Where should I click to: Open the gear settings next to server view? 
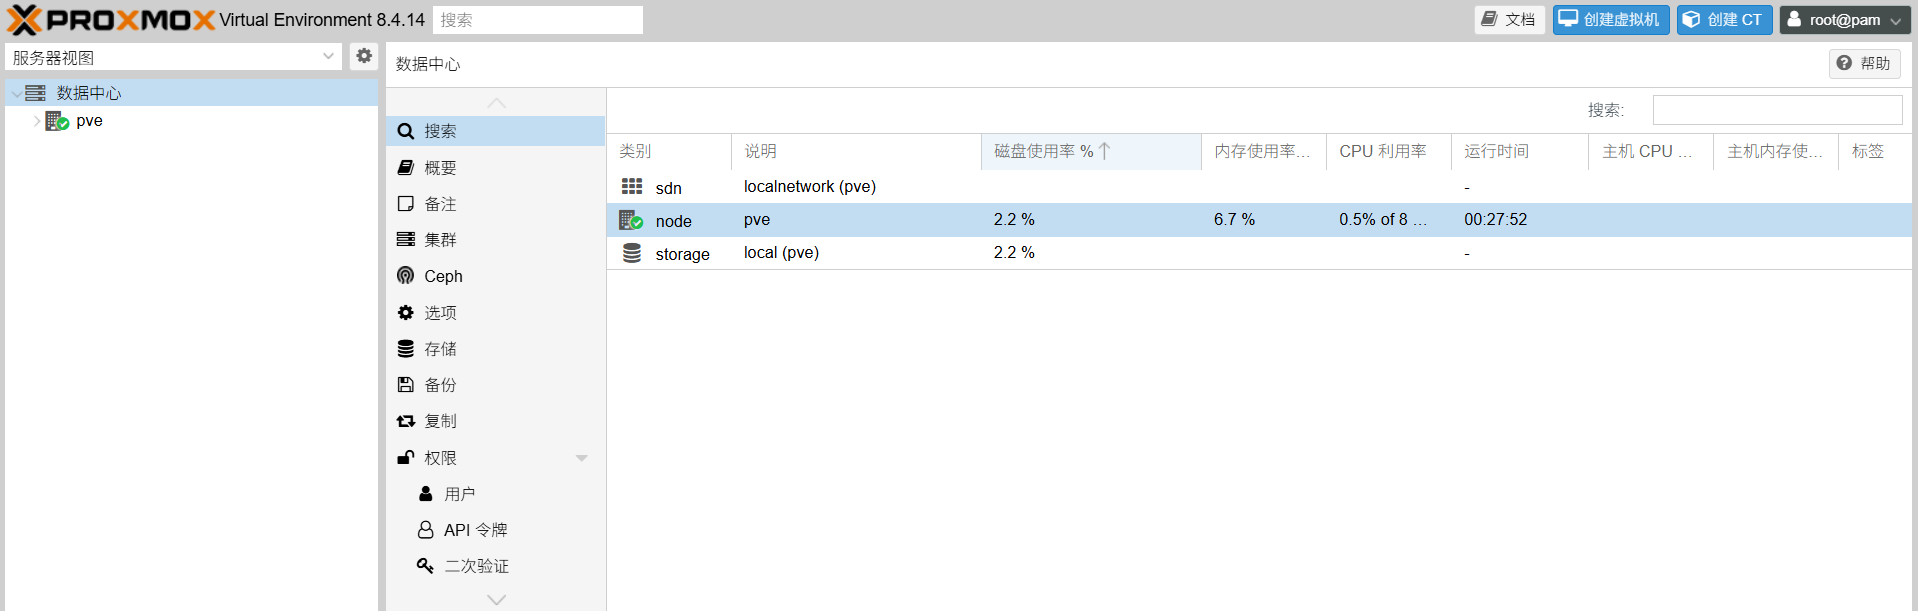click(x=364, y=57)
